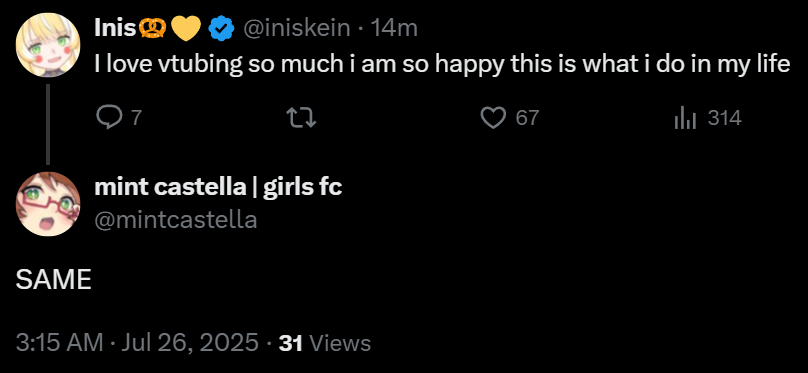
Task: Open mint castella | girls fc name
Action: 218,188
